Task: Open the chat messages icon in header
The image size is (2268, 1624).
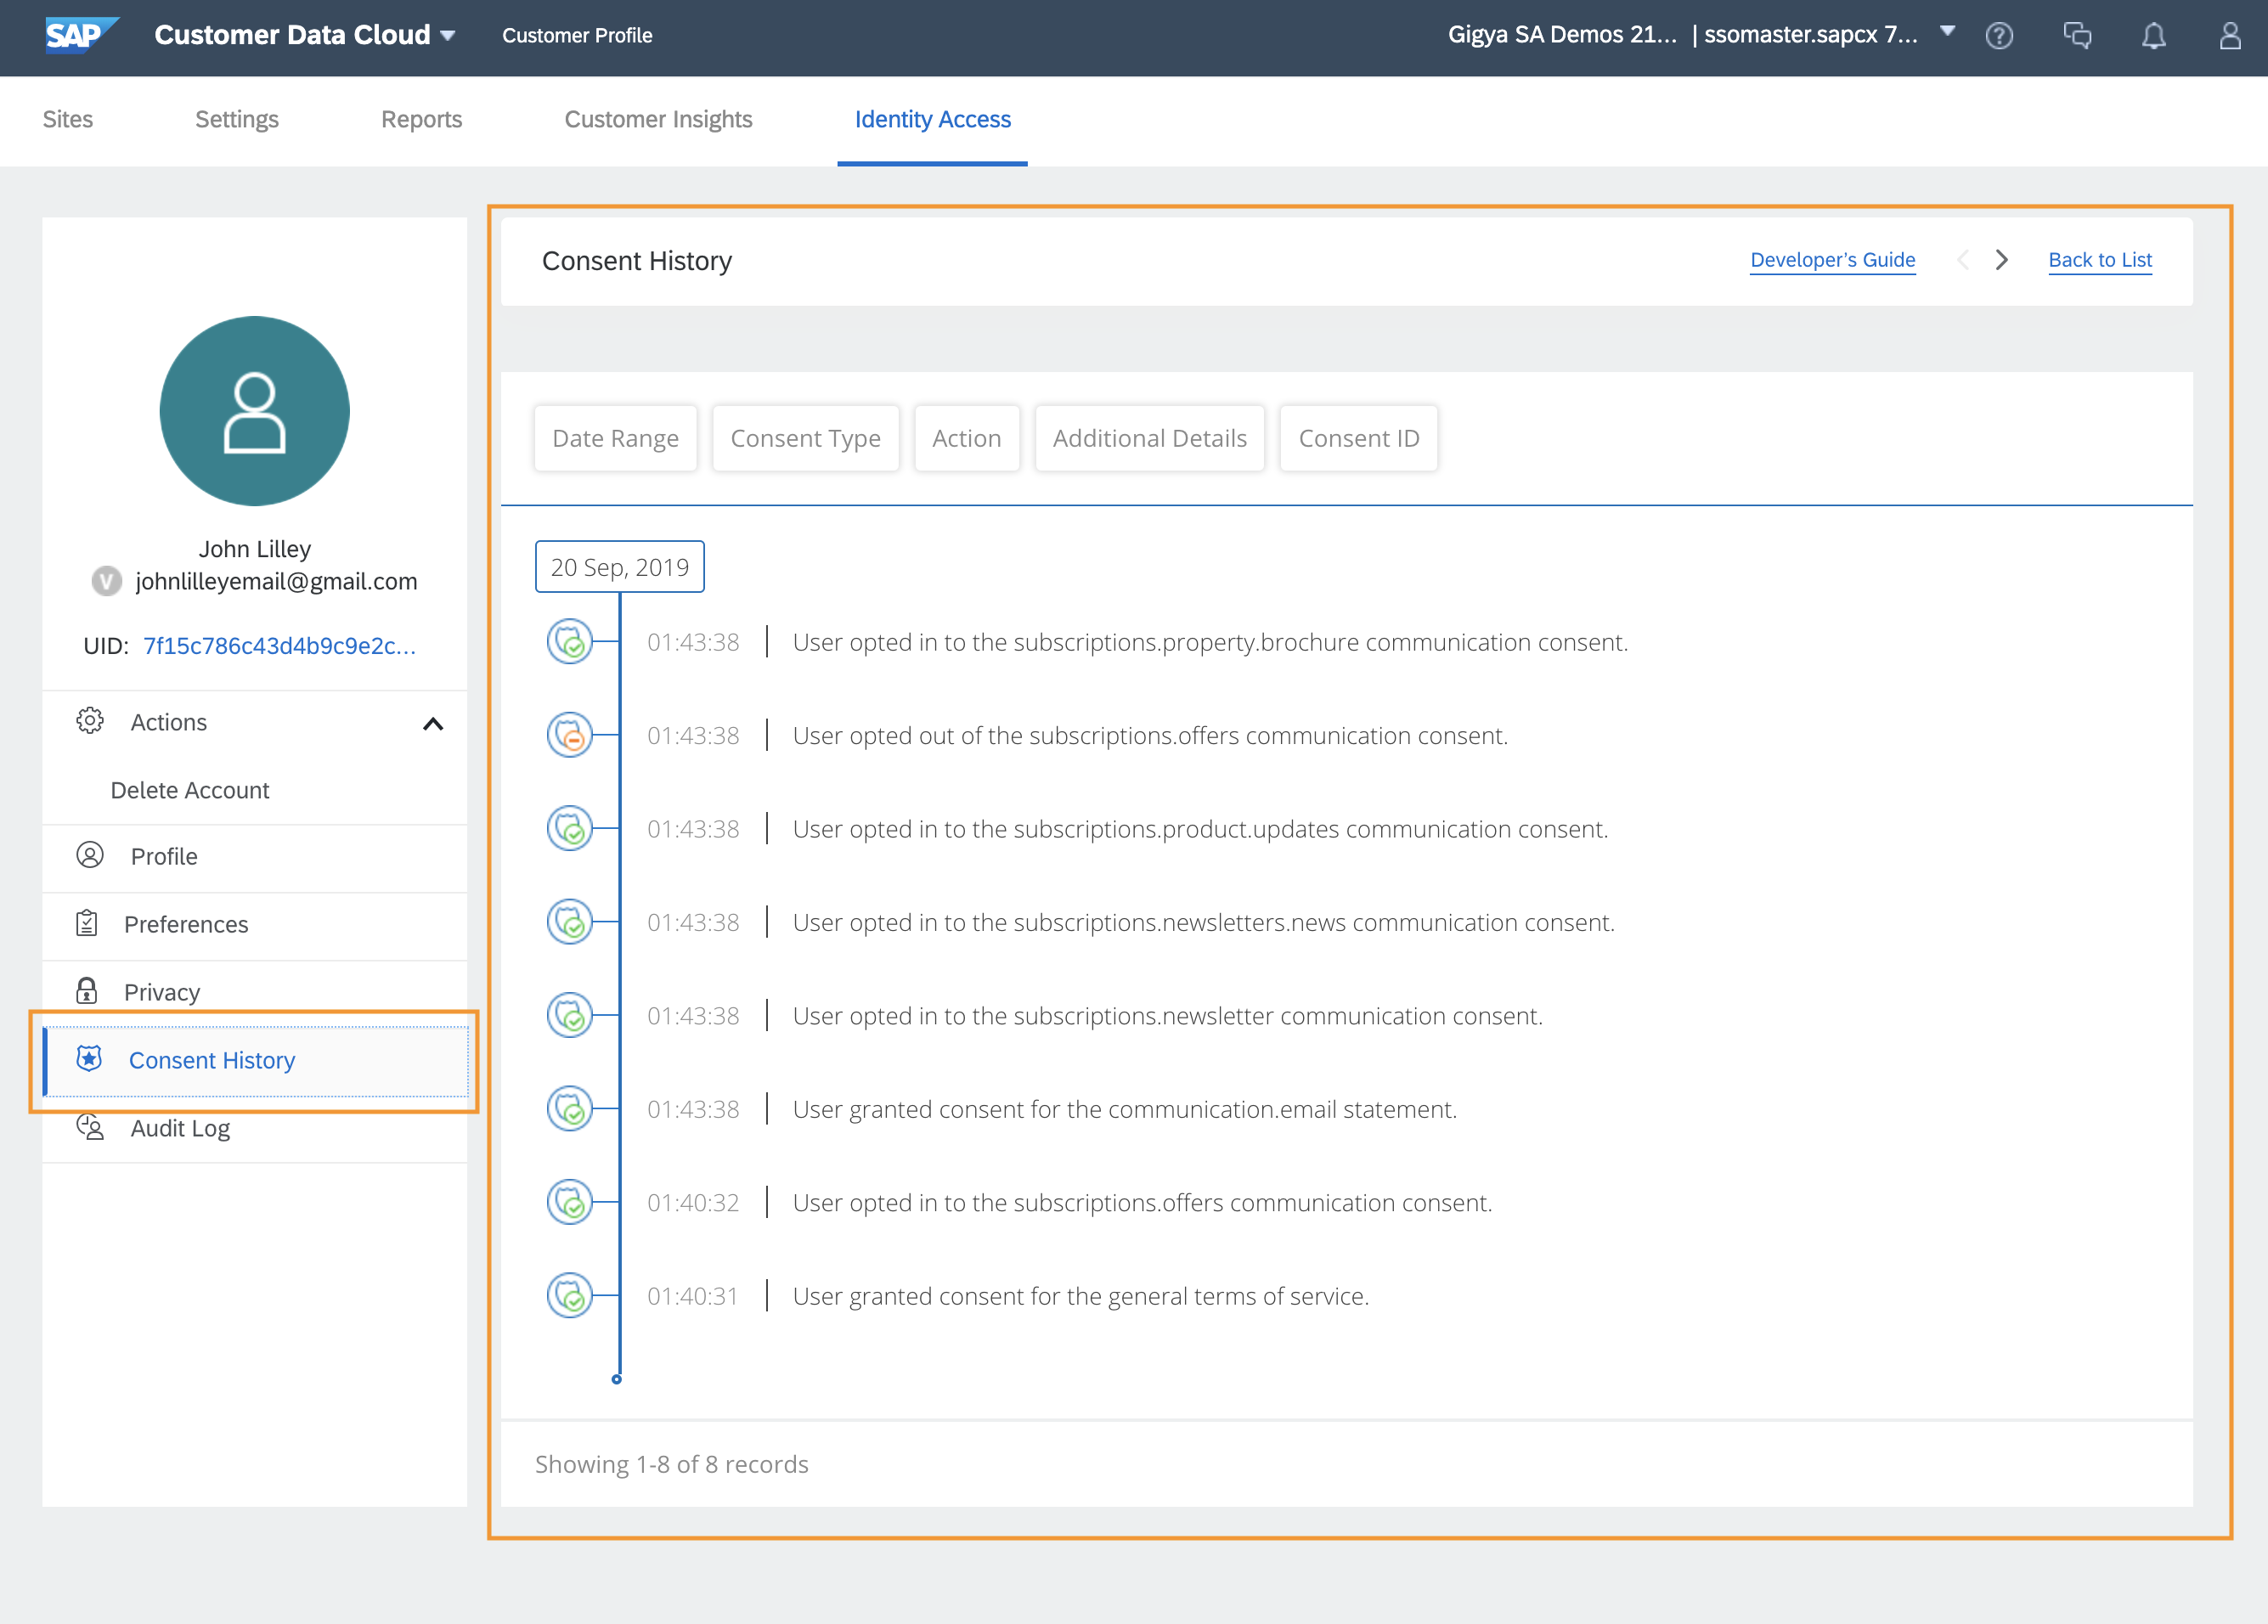Action: [x=2077, y=36]
